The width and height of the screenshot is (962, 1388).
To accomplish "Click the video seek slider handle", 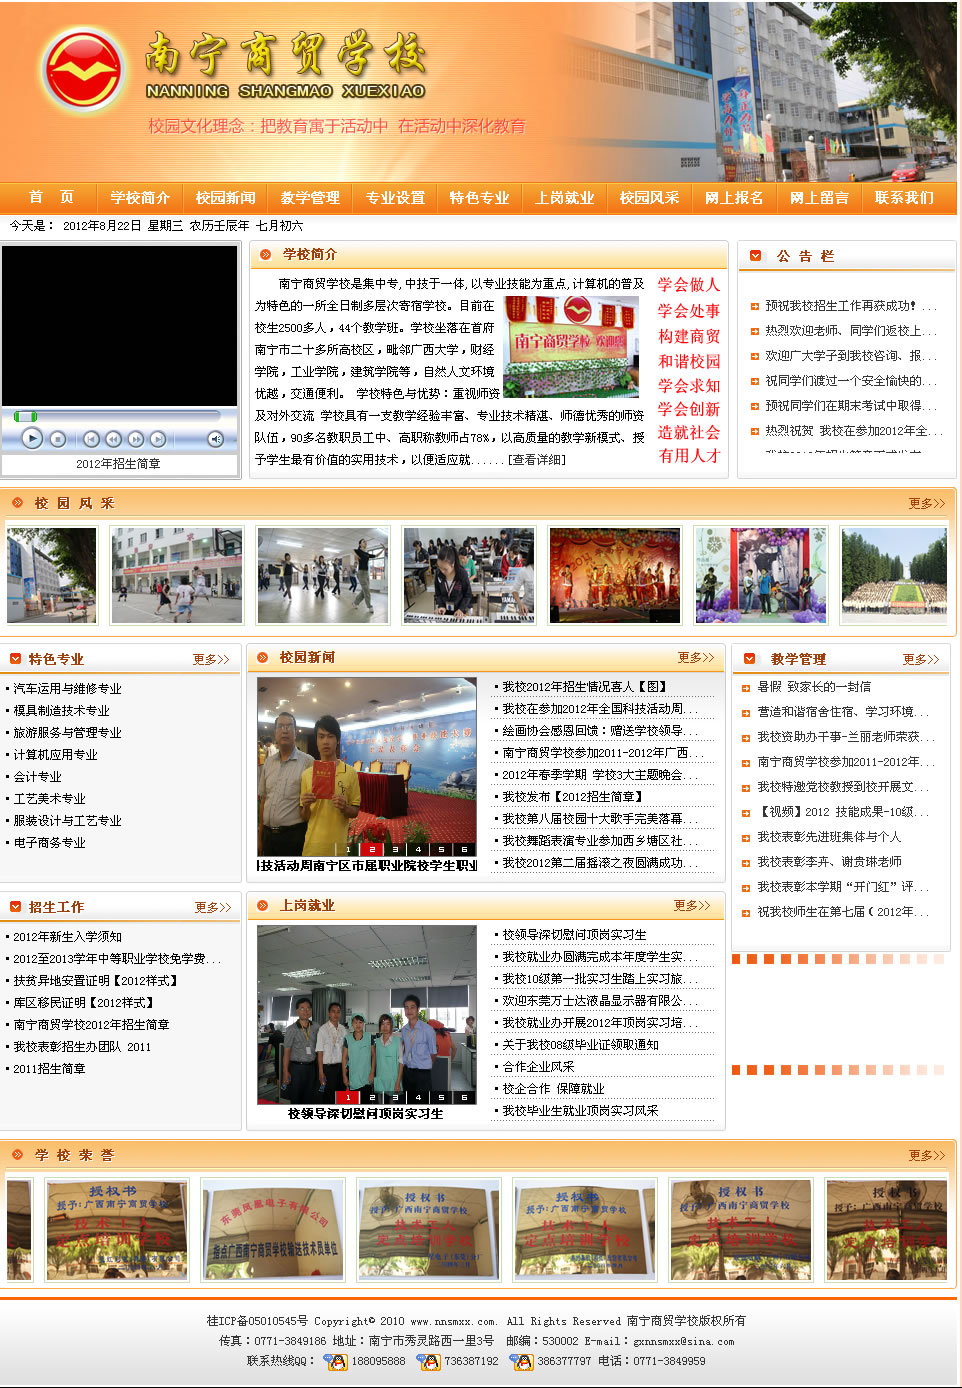I will (x=26, y=416).
